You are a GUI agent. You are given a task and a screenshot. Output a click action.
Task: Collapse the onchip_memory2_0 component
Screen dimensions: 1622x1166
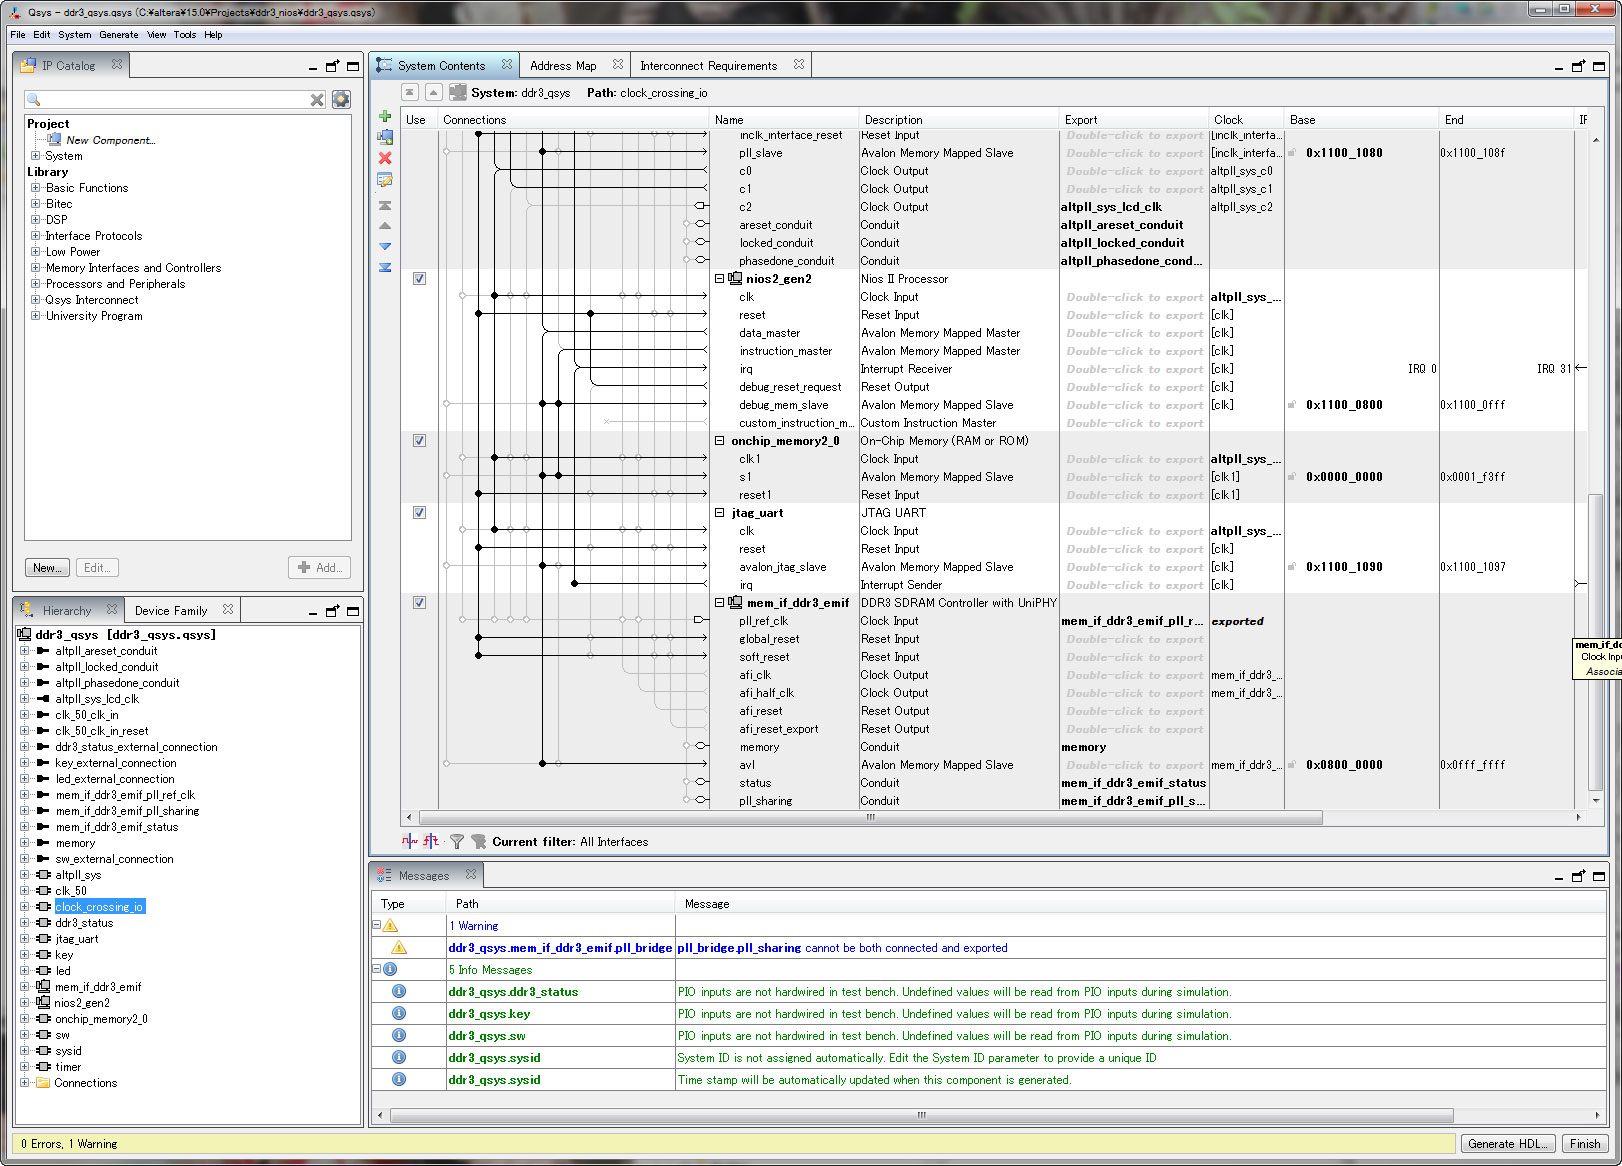(719, 441)
